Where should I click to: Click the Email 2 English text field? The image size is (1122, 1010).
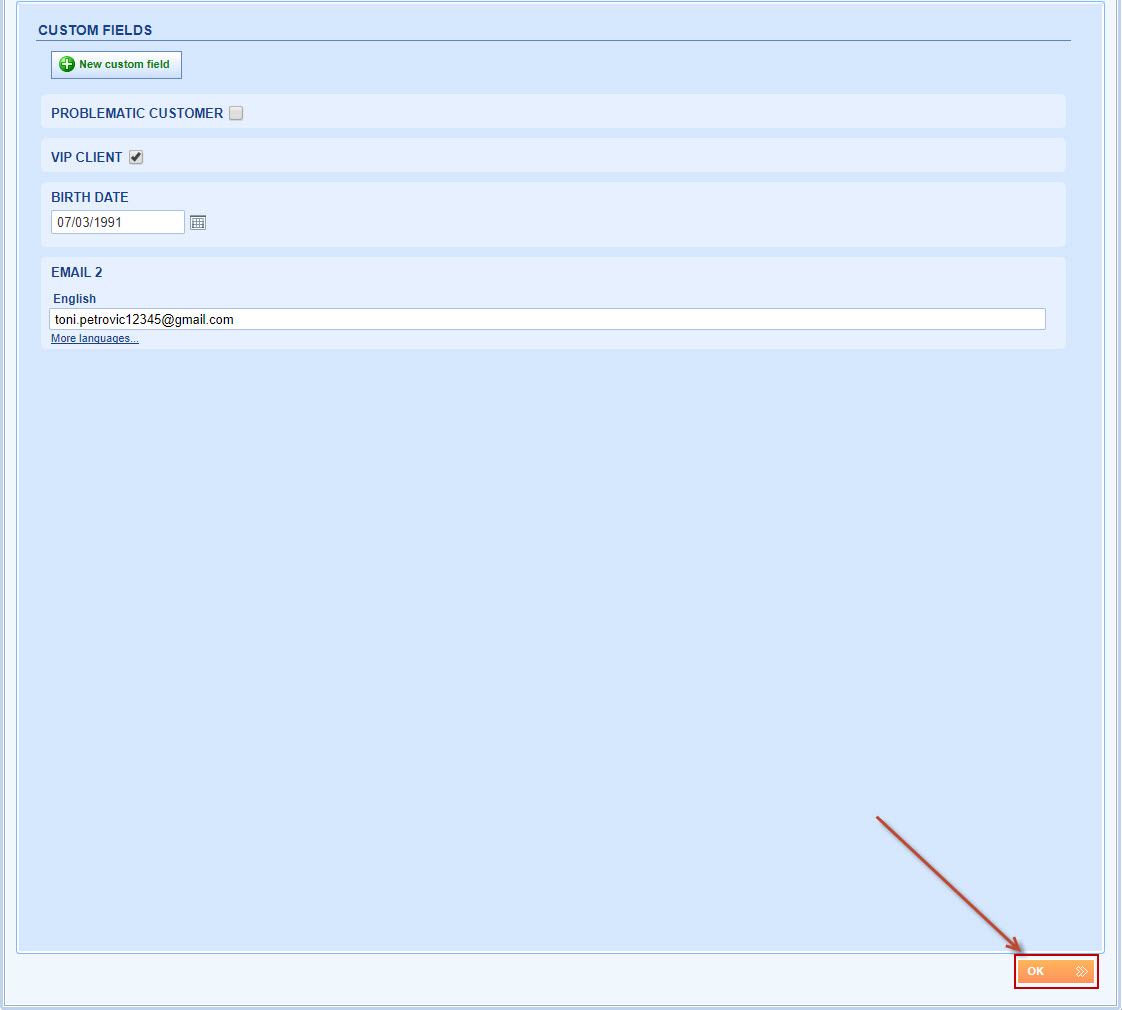coord(547,319)
